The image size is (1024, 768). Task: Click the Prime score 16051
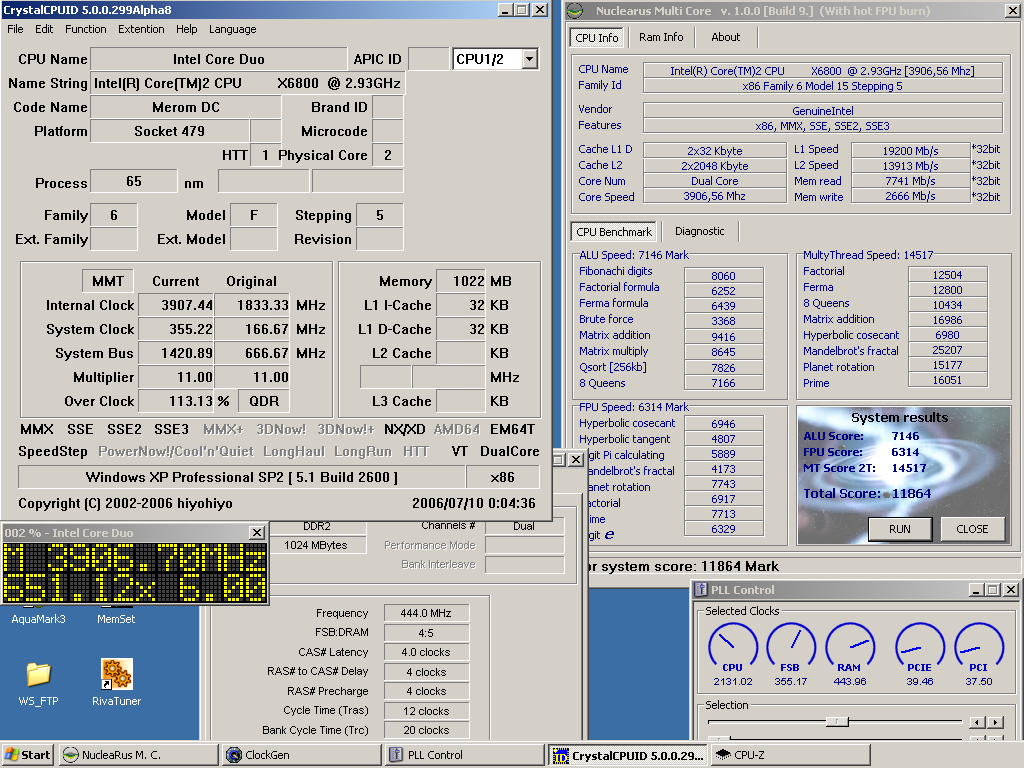click(947, 380)
